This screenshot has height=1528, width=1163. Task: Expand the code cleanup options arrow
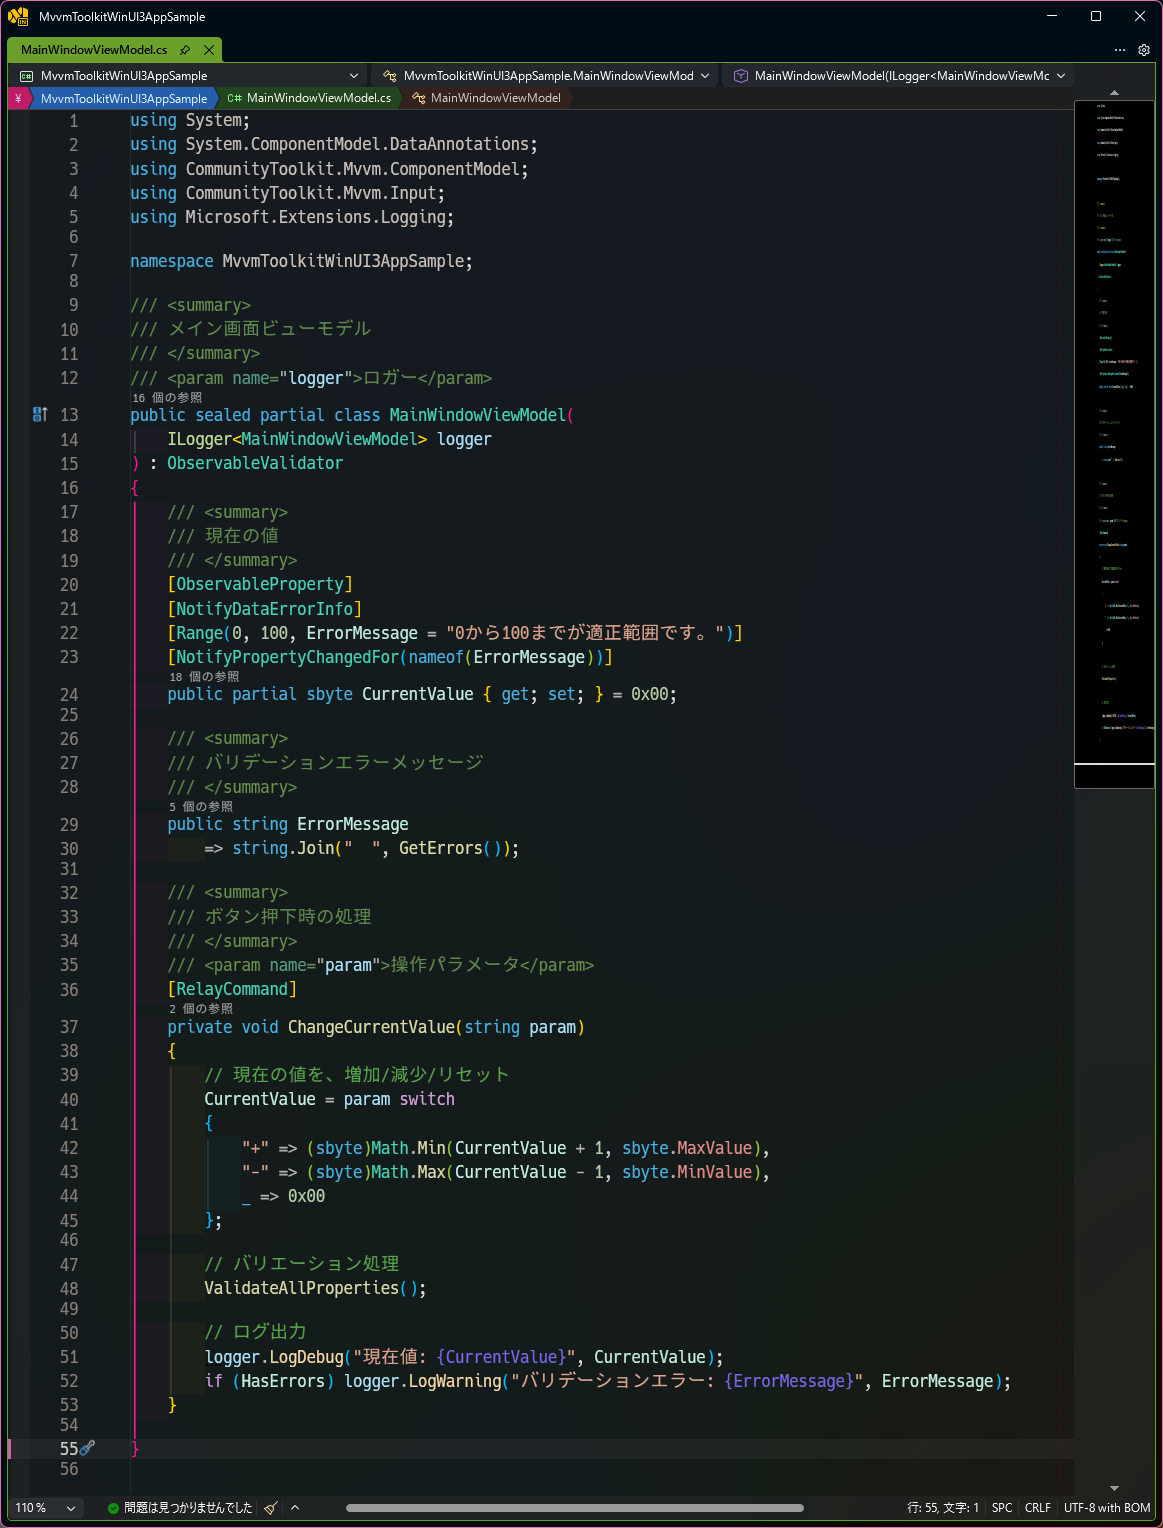tap(295, 1508)
